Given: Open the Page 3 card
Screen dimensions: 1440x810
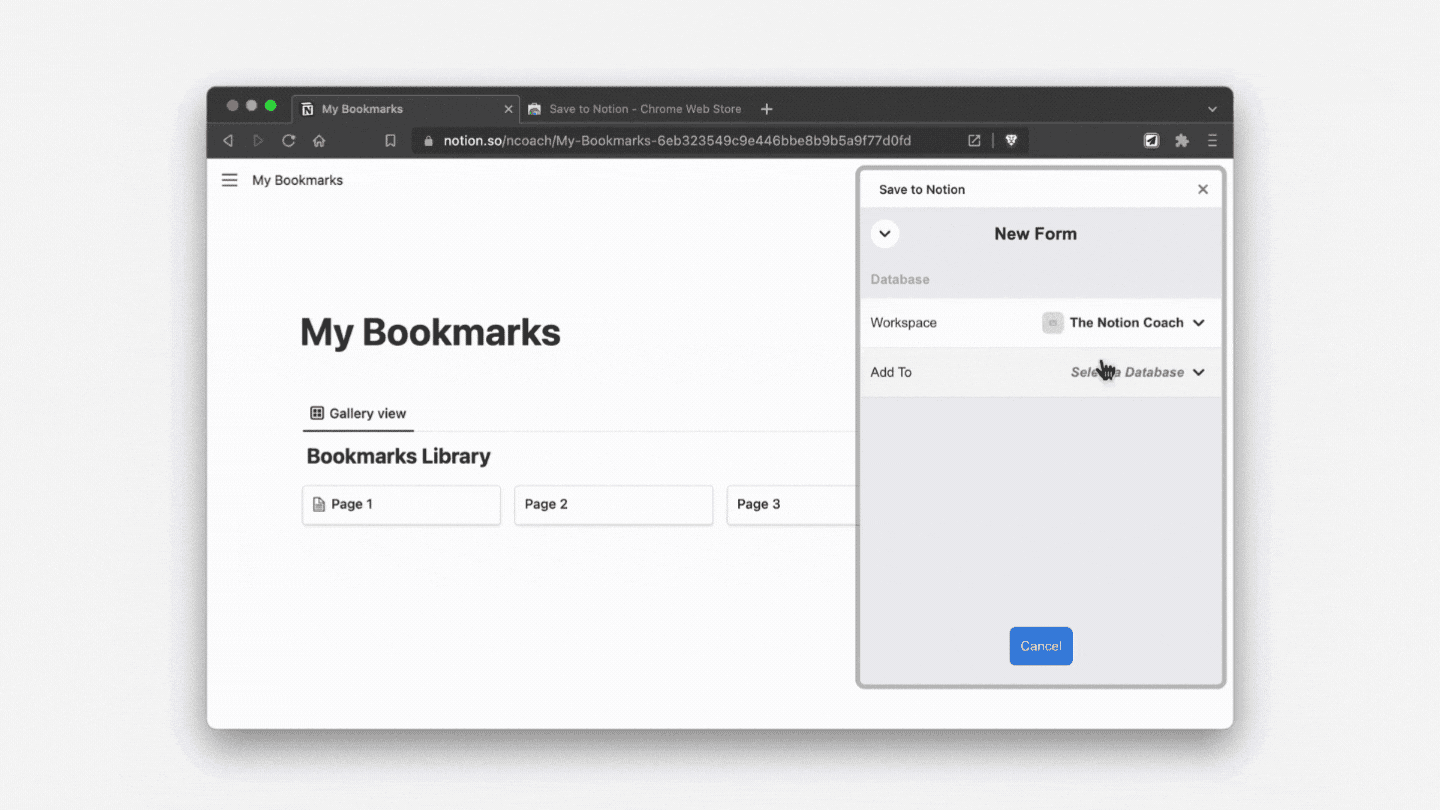Looking at the screenshot, I should click(792, 505).
